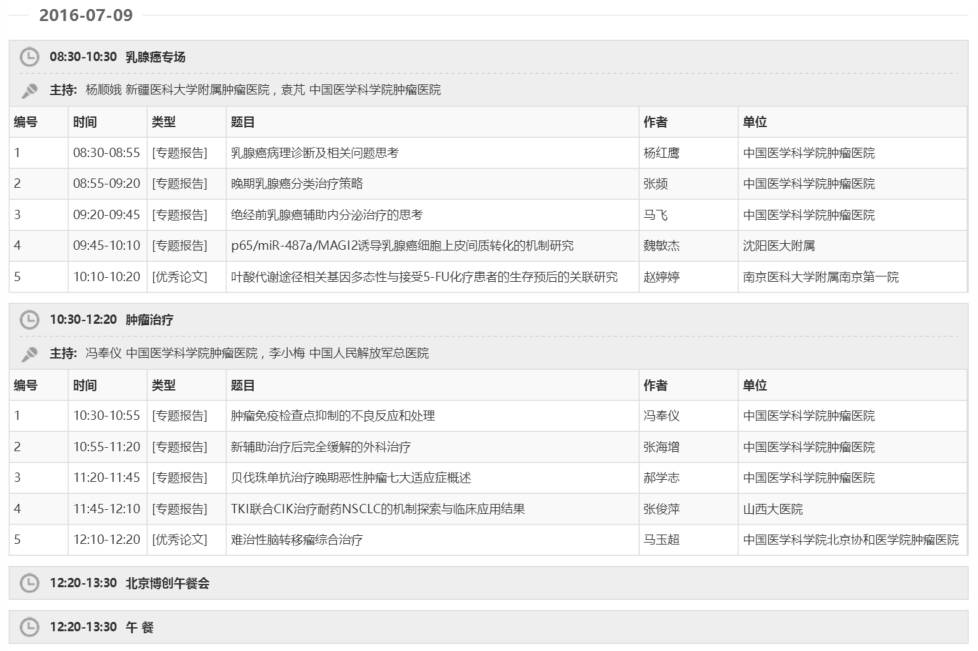The image size is (978, 651).
Task: Click the title 乳腺癌病理诊断及相关问题思考
Action: click(x=315, y=153)
